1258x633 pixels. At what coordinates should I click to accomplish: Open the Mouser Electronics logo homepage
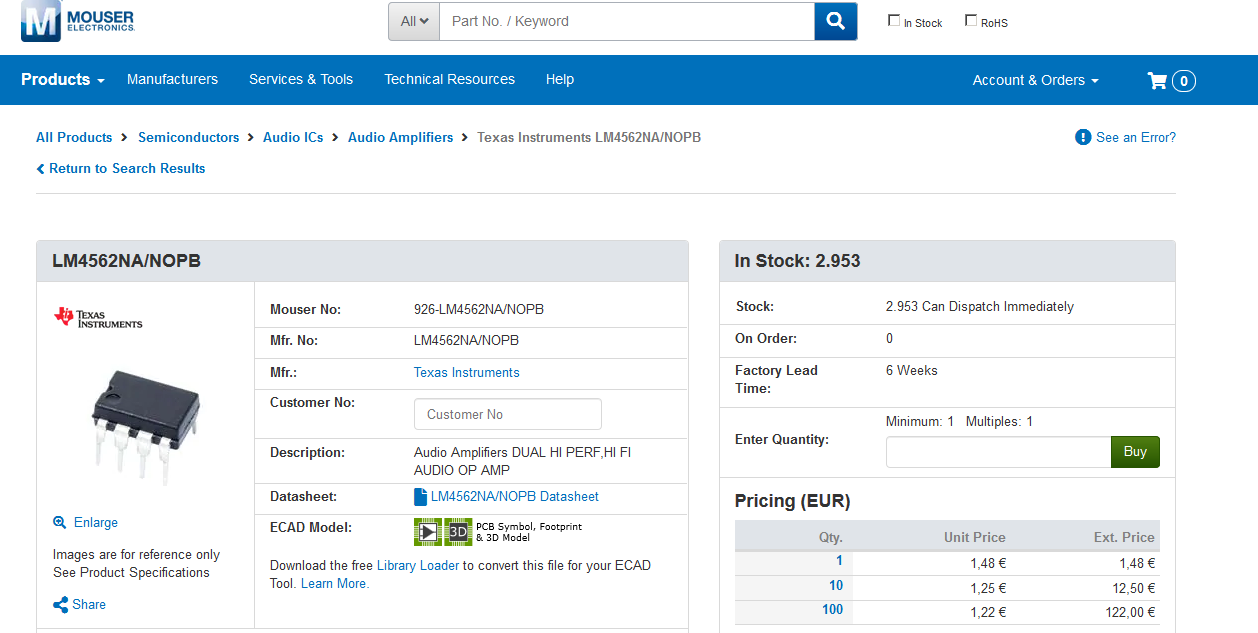click(78, 21)
